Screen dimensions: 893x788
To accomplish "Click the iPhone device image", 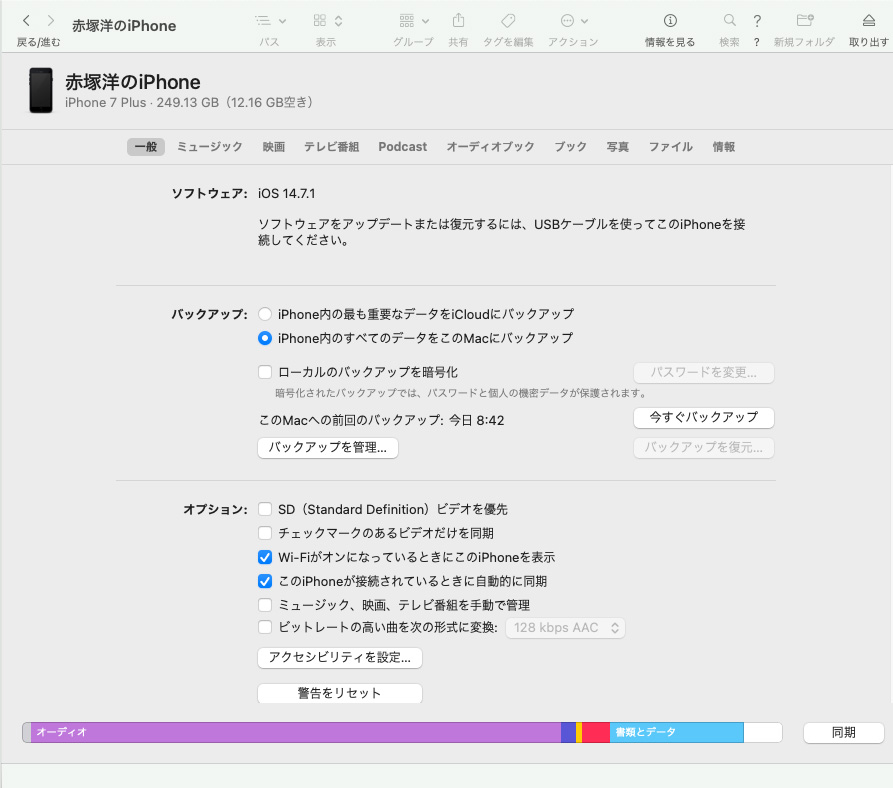I will point(41,91).
